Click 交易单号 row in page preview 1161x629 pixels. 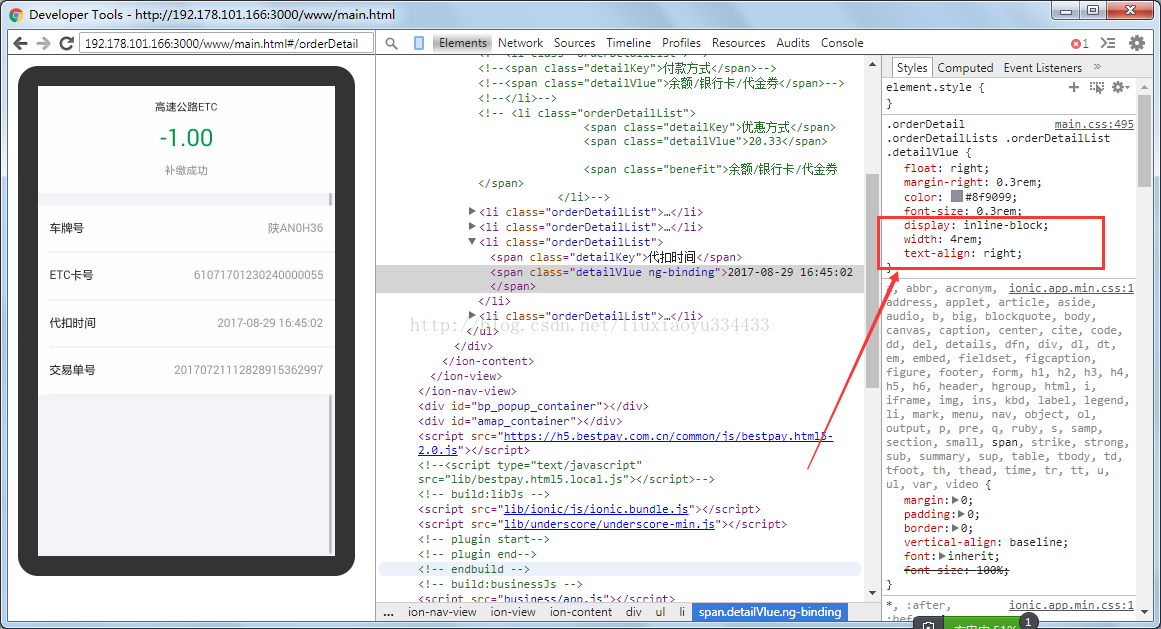point(186,370)
